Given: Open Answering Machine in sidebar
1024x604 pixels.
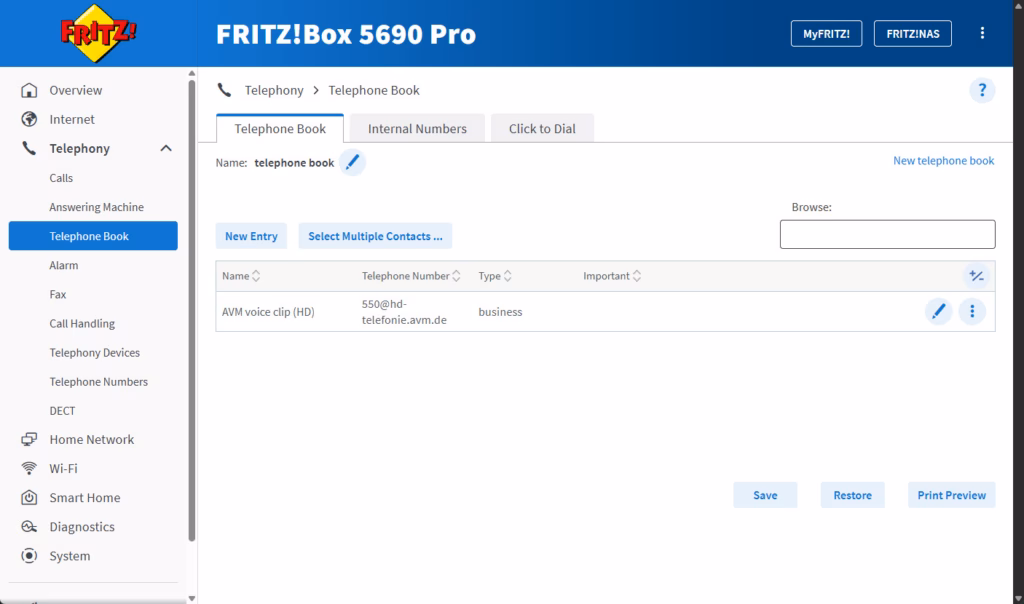Looking at the screenshot, I should coord(96,207).
